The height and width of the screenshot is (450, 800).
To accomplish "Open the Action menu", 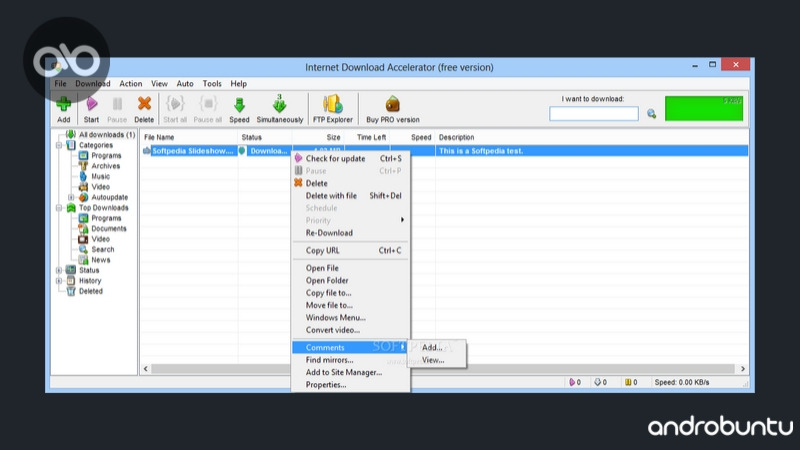I will [131, 83].
